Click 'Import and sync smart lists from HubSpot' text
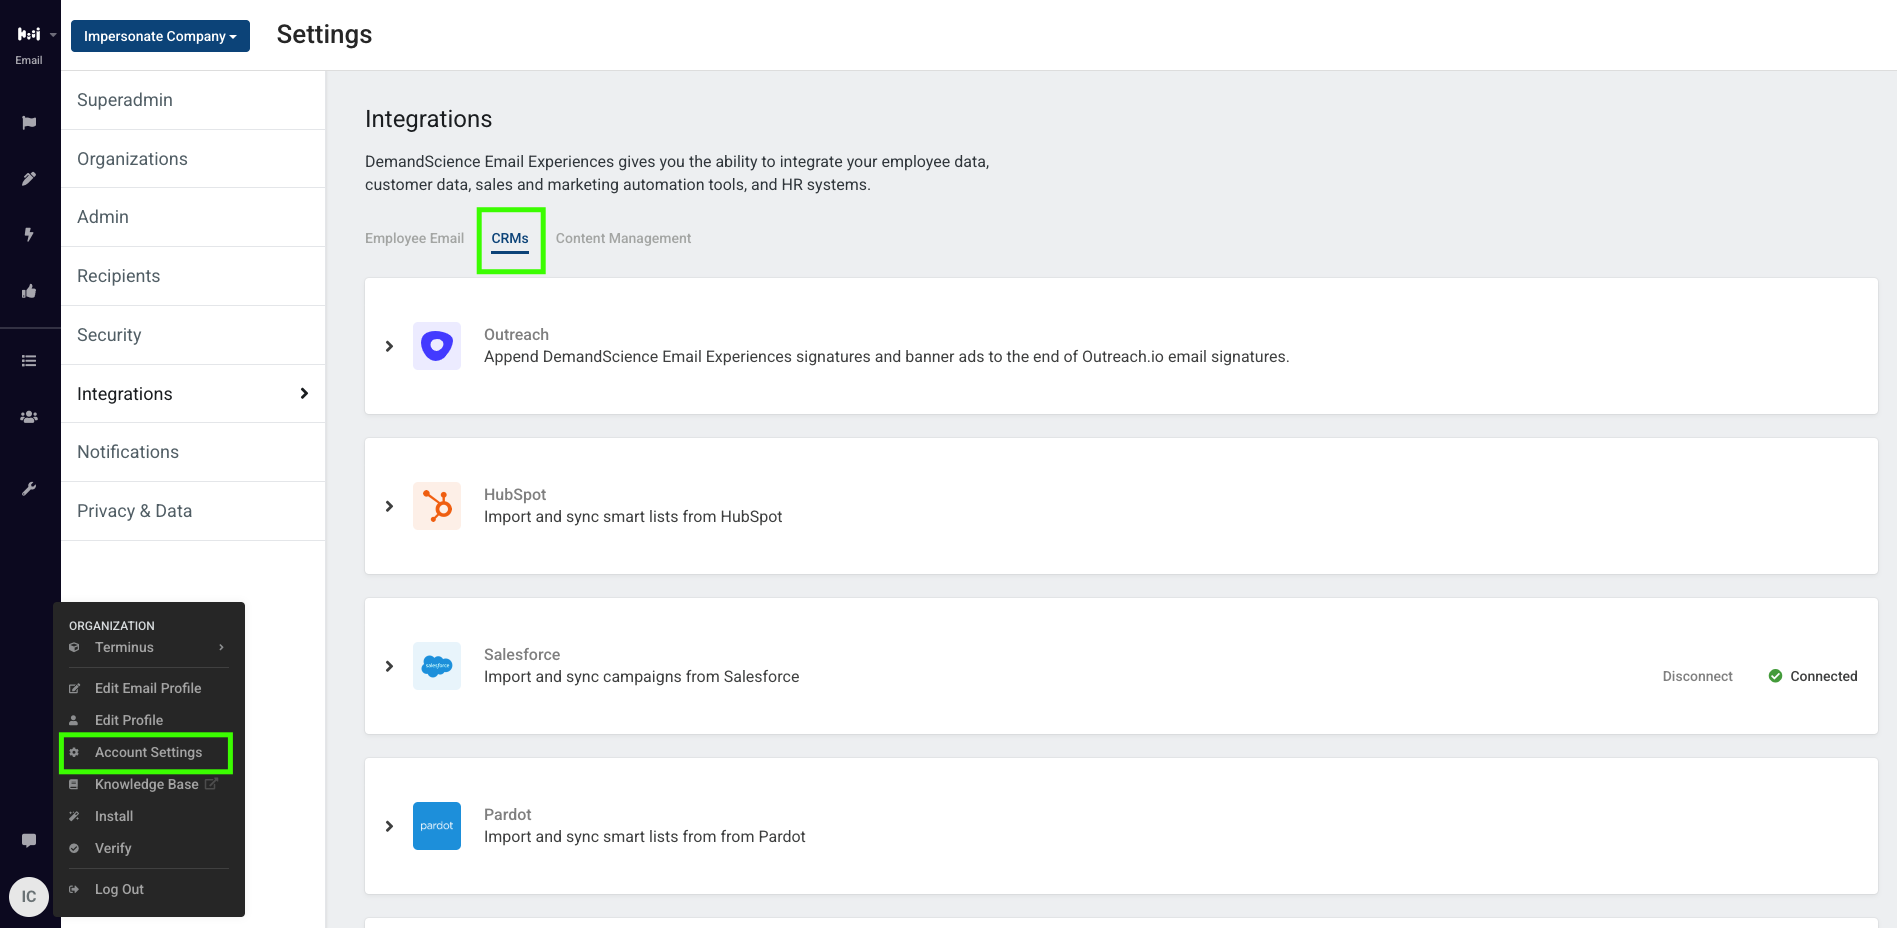1897x928 pixels. pos(633,517)
